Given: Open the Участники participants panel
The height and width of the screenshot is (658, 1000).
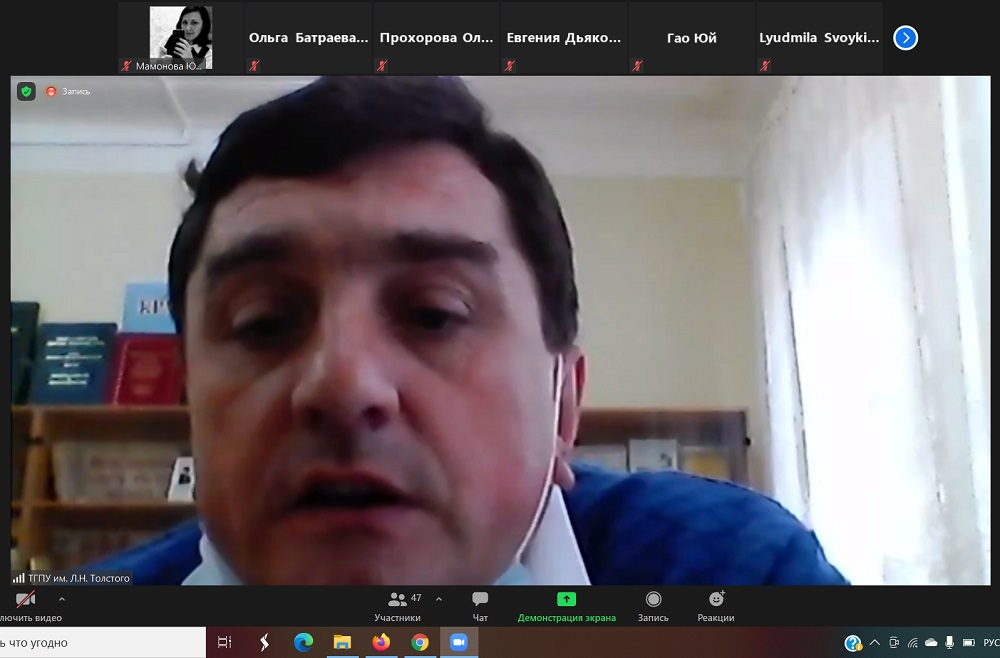Looking at the screenshot, I should tap(397, 606).
